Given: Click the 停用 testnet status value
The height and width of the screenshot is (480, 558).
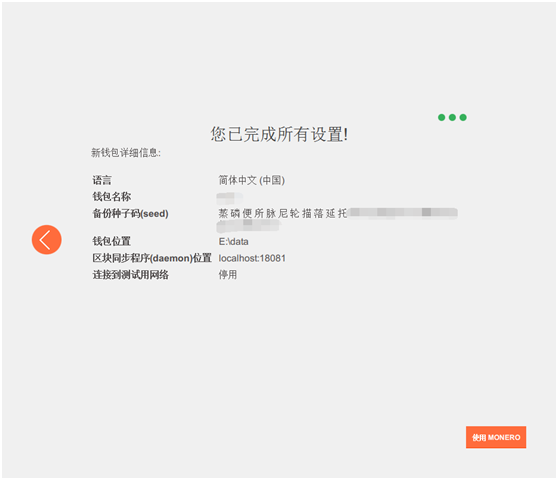Looking at the screenshot, I should pos(228,274).
